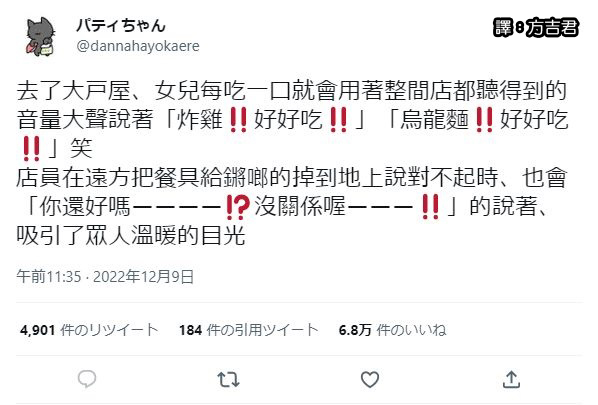
Task: Click the 件のリツイート label
Action: 109,330
